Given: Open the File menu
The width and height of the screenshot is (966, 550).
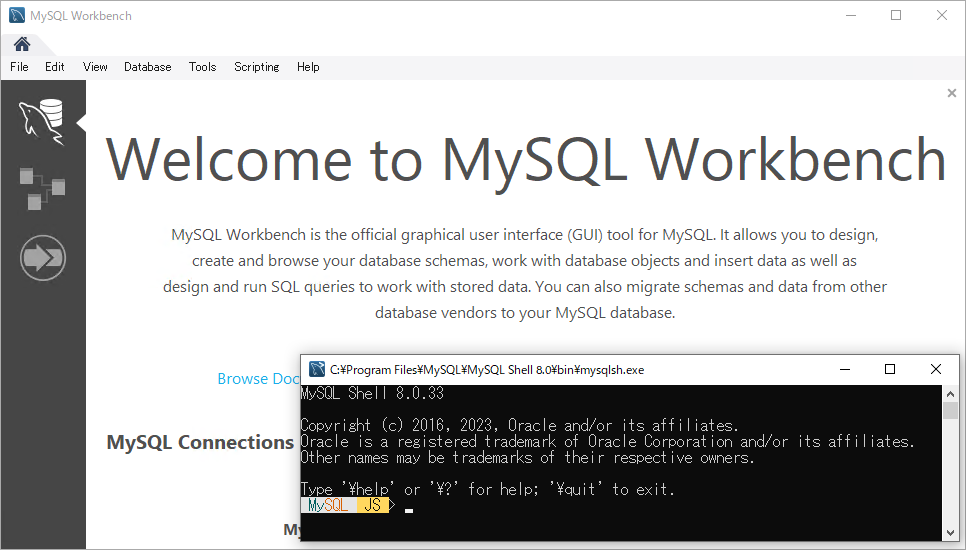Looking at the screenshot, I should [x=19, y=67].
